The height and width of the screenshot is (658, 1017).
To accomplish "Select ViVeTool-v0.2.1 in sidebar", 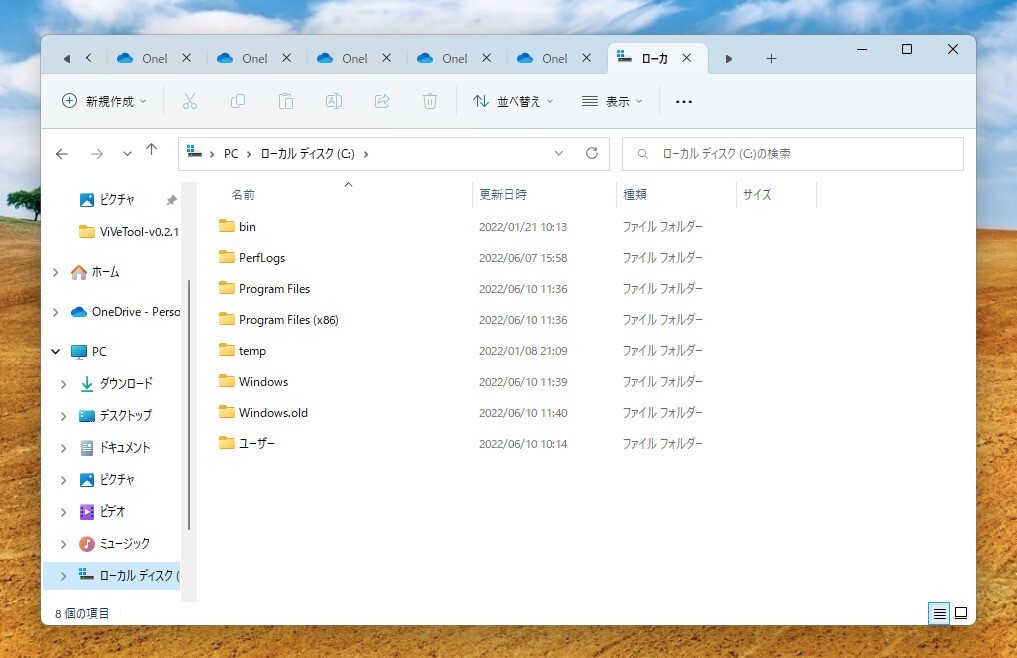I will (x=128, y=232).
